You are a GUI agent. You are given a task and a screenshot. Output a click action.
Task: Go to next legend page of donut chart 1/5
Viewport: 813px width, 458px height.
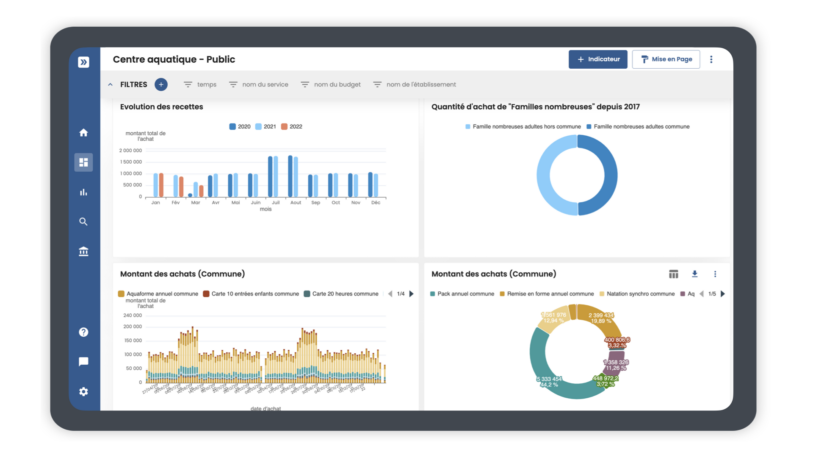(x=723, y=294)
